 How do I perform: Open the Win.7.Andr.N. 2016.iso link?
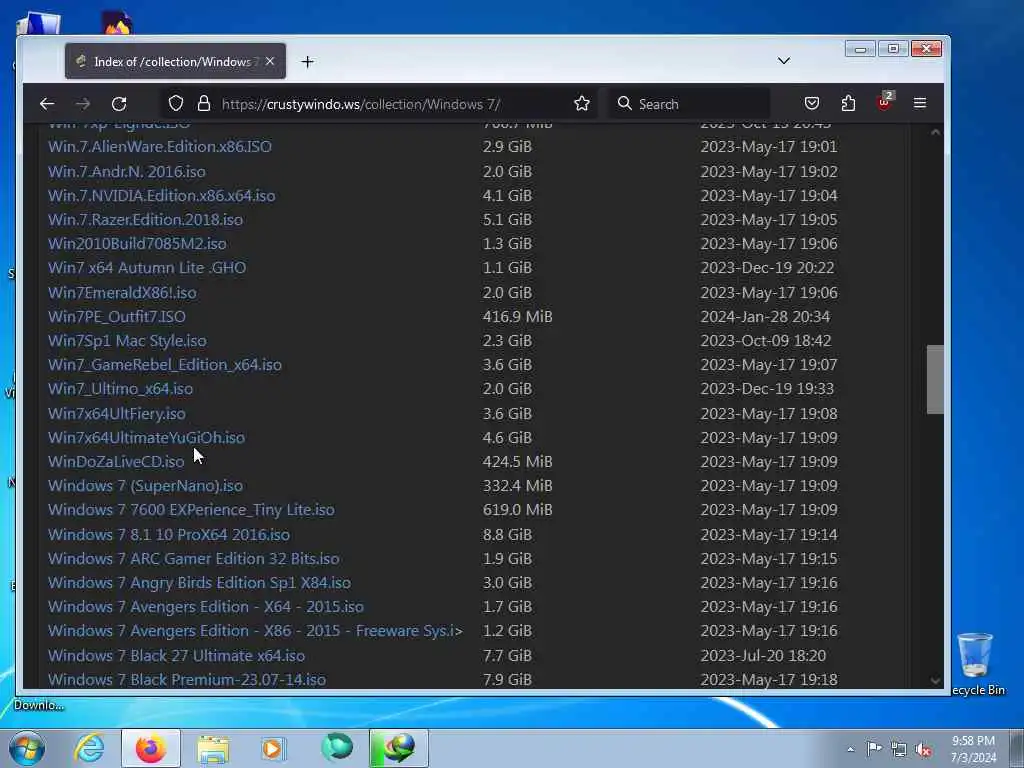point(127,171)
